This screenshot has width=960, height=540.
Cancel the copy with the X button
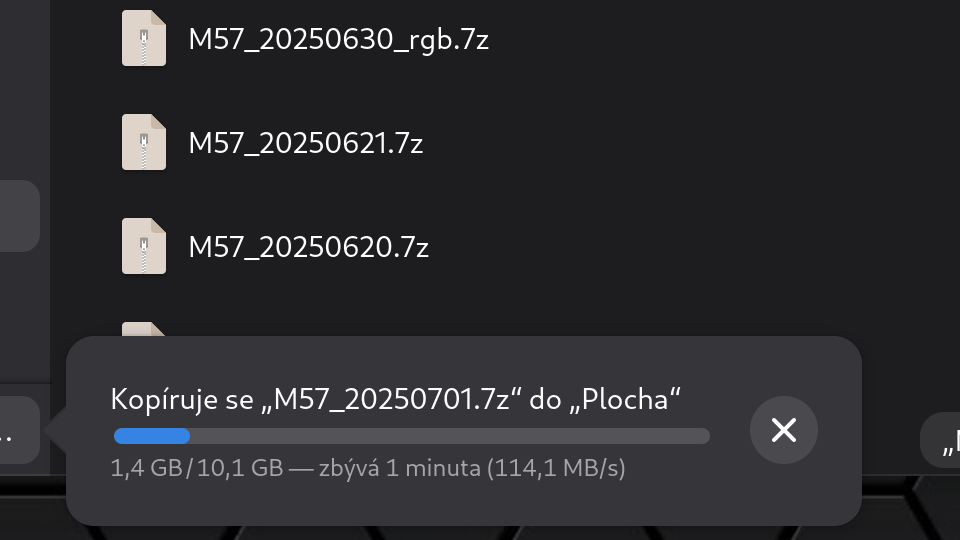[x=784, y=430]
